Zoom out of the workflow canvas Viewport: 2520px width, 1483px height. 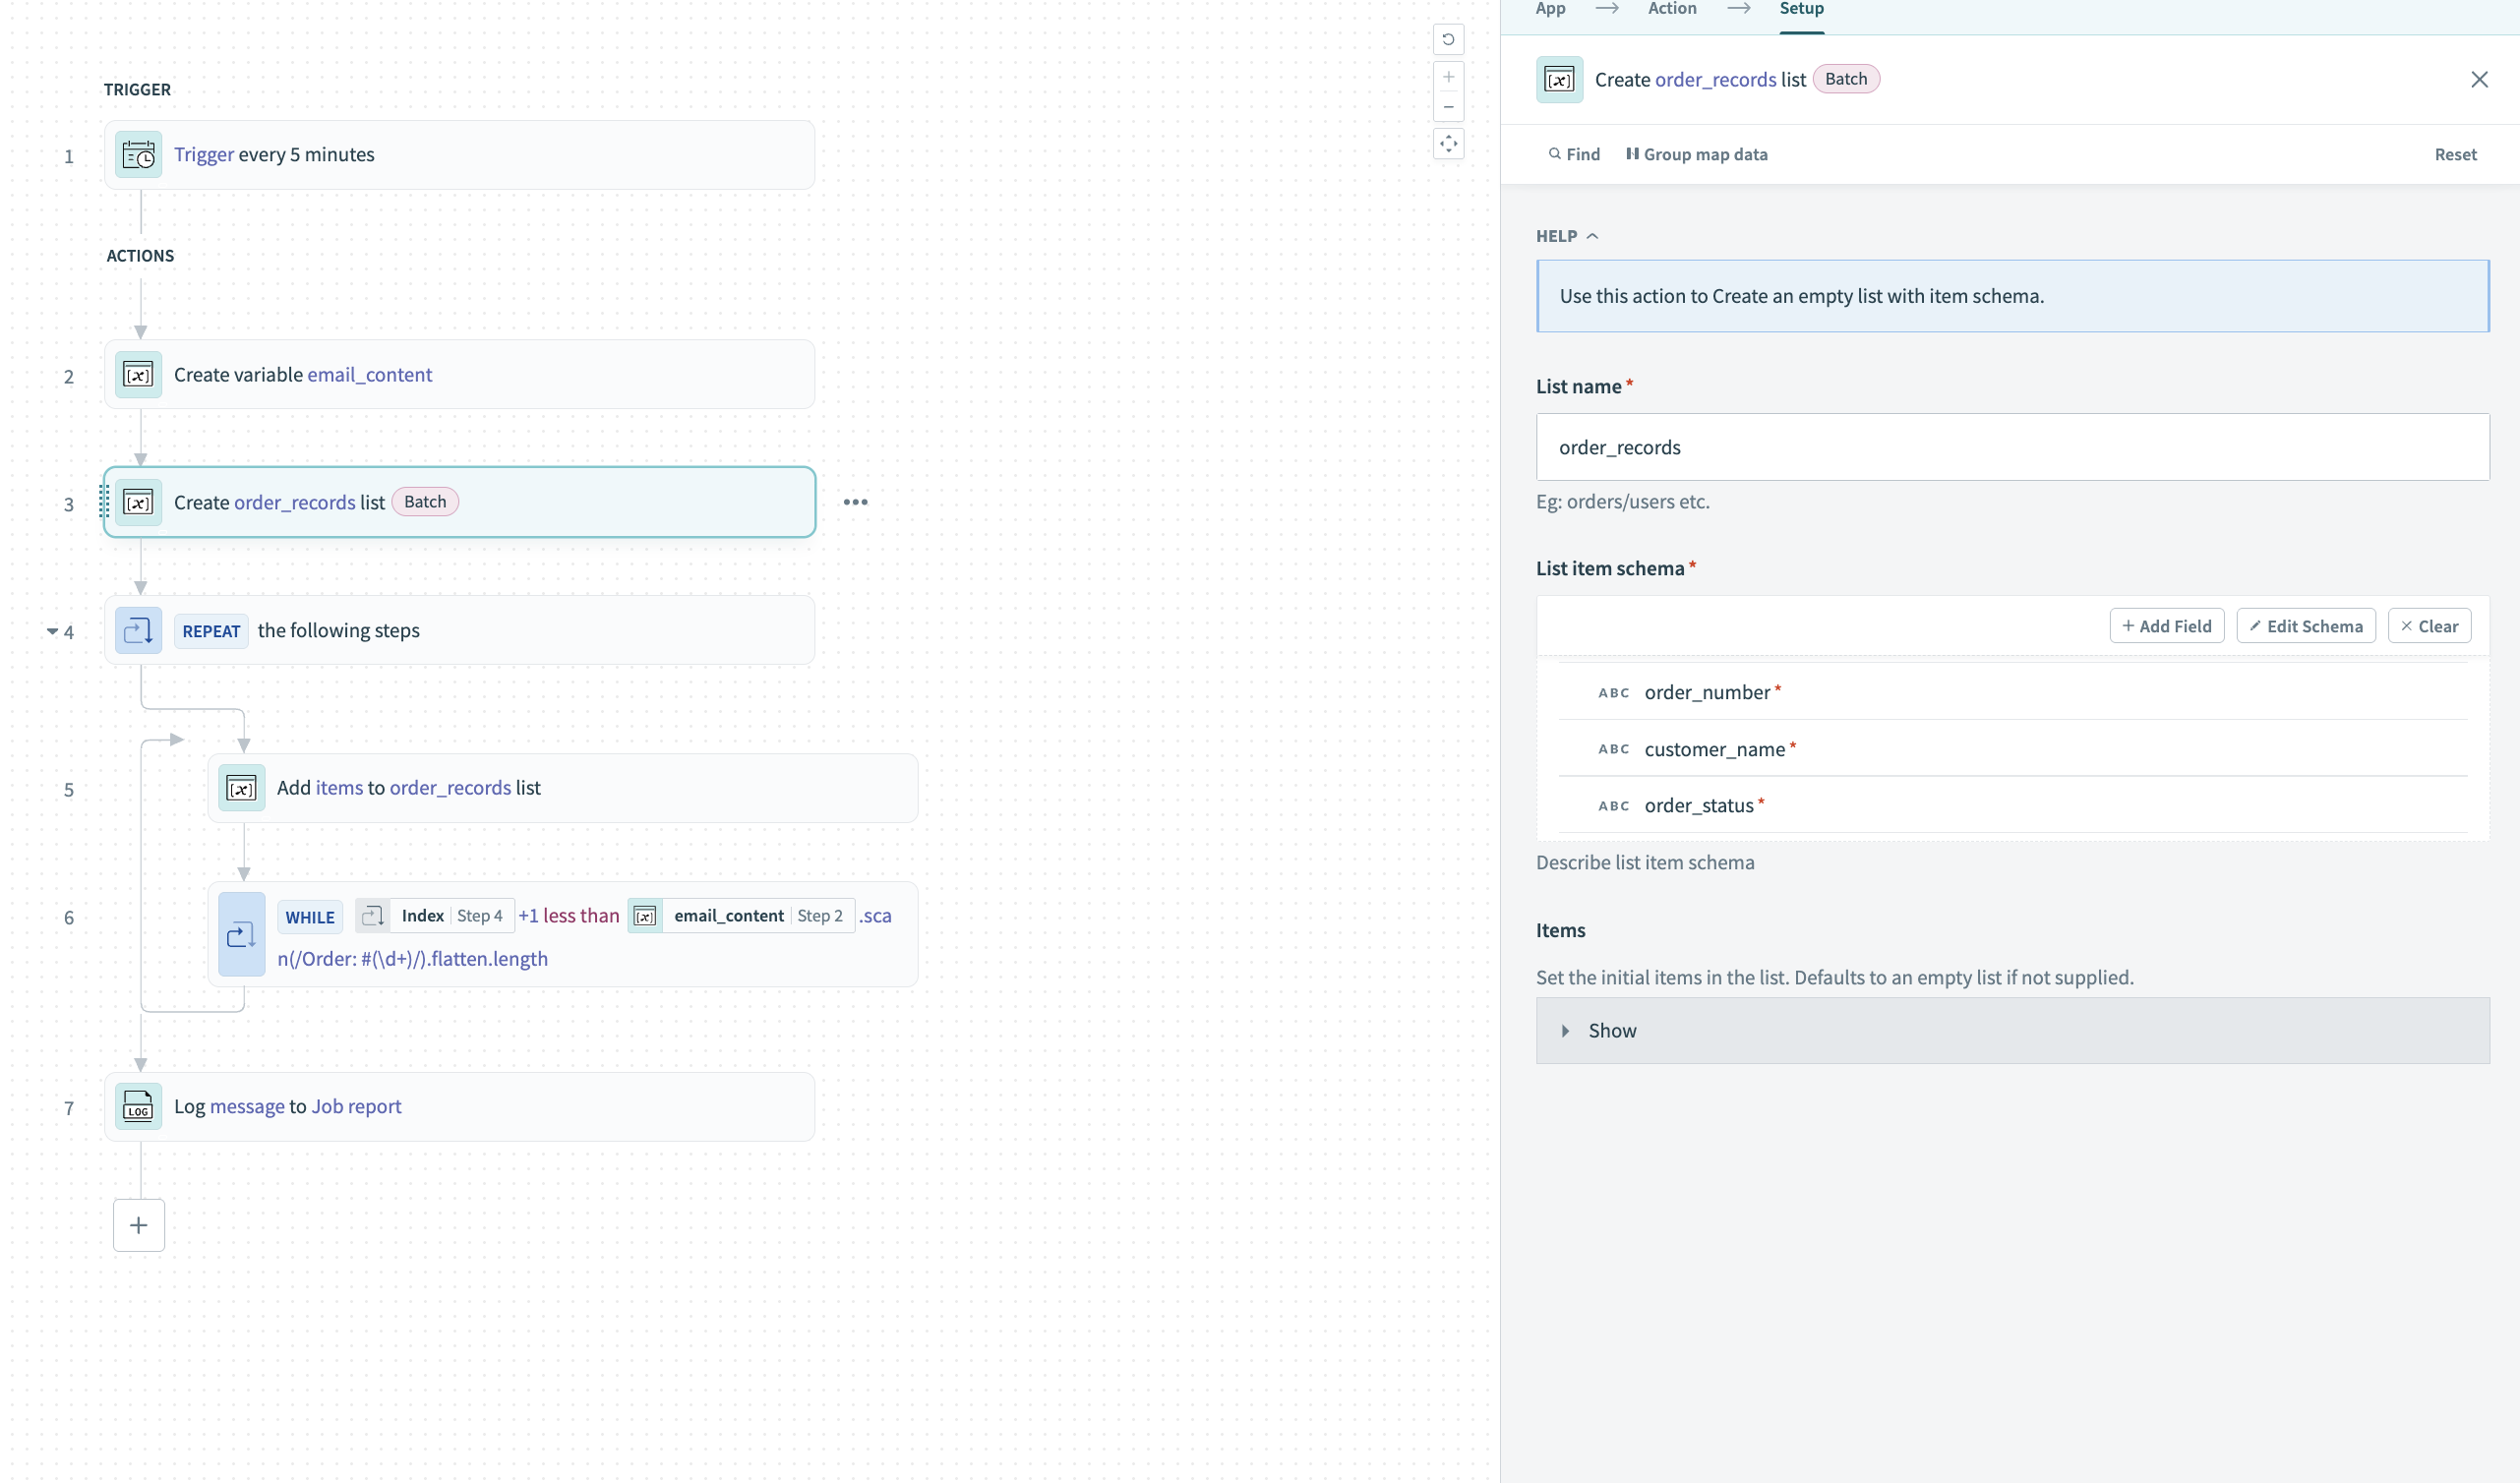[x=1448, y=107]
